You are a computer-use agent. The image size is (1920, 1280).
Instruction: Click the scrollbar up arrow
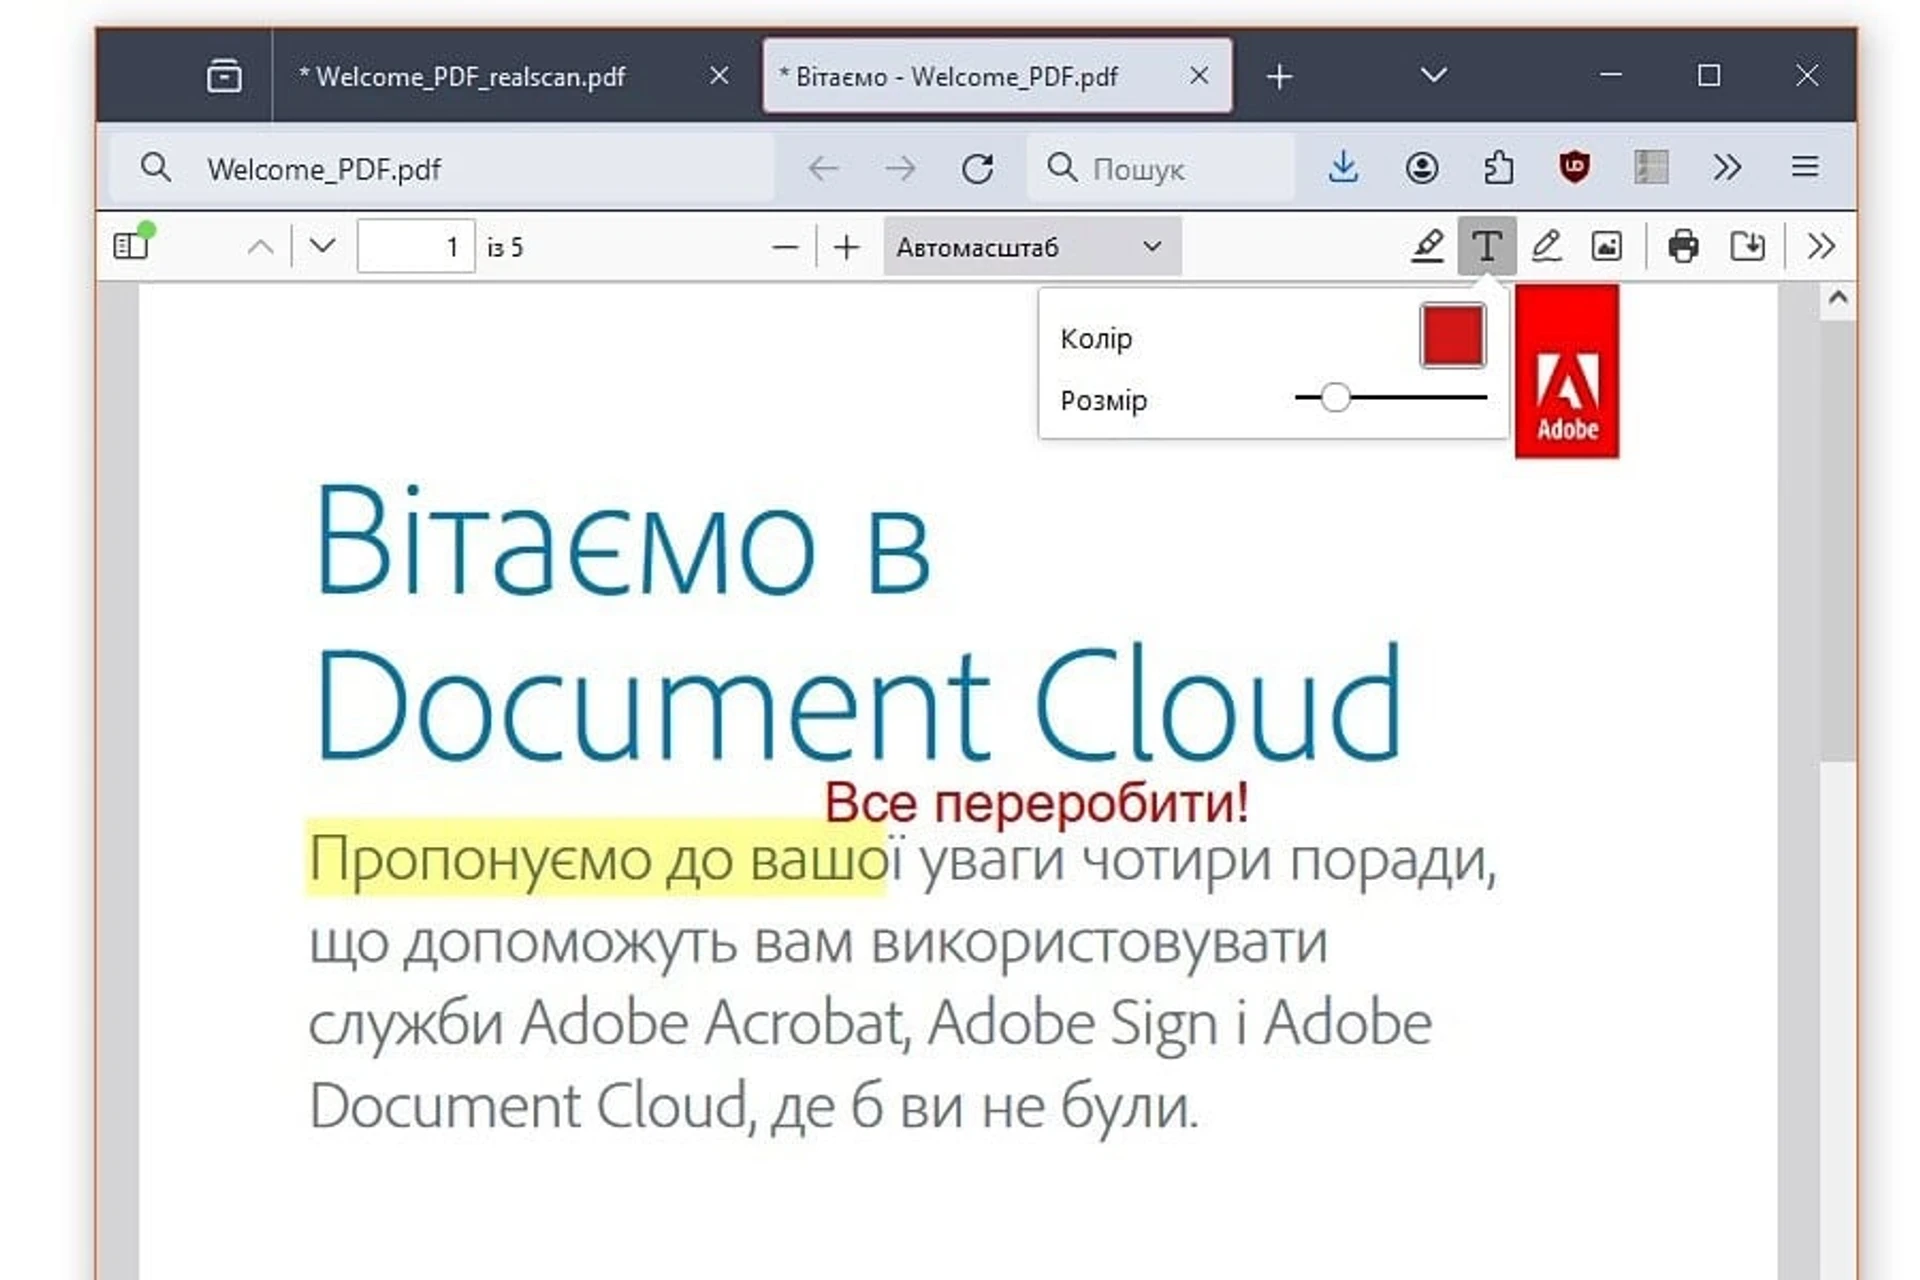coord(1837,298)
